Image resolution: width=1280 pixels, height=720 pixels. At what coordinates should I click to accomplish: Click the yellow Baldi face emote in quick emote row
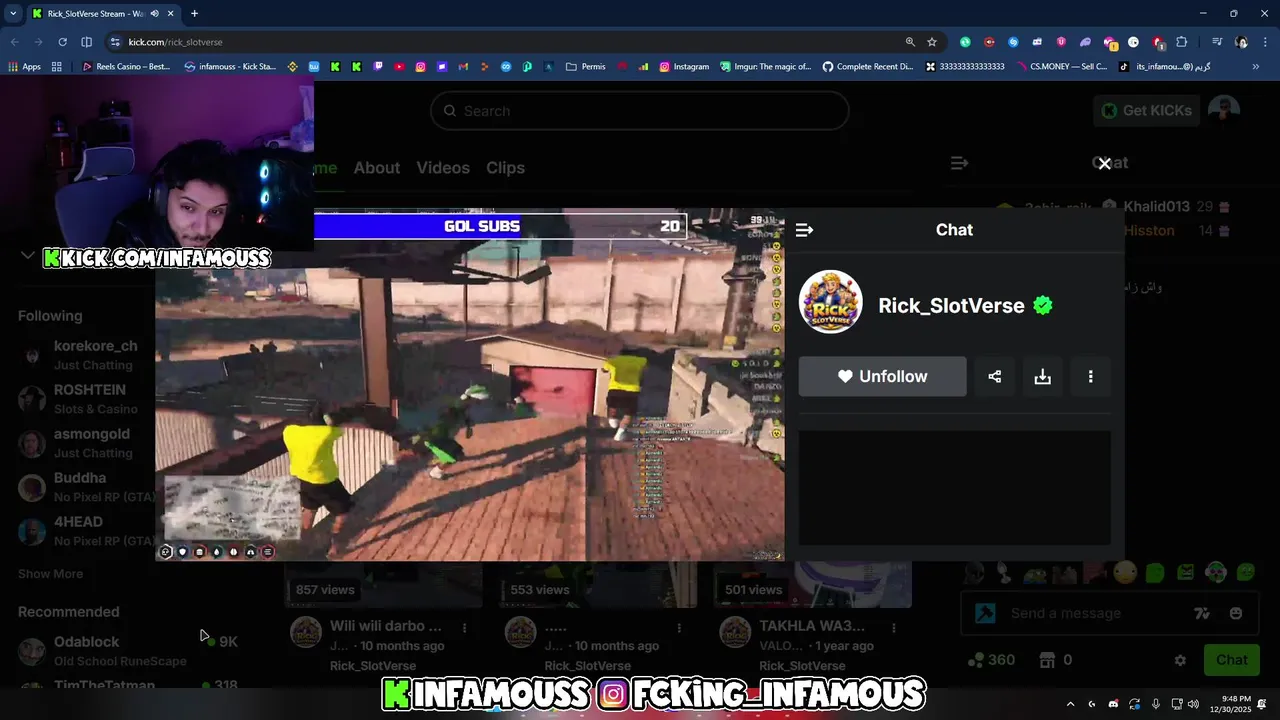(1125, 573)
